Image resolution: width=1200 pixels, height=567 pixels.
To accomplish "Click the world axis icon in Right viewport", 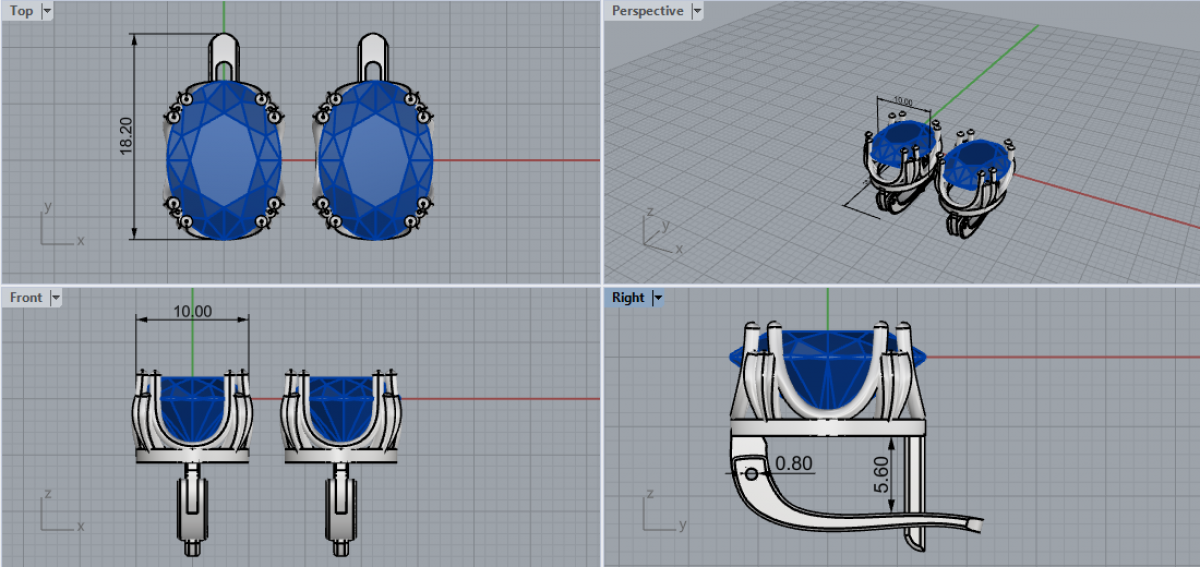I will [661, 513].
